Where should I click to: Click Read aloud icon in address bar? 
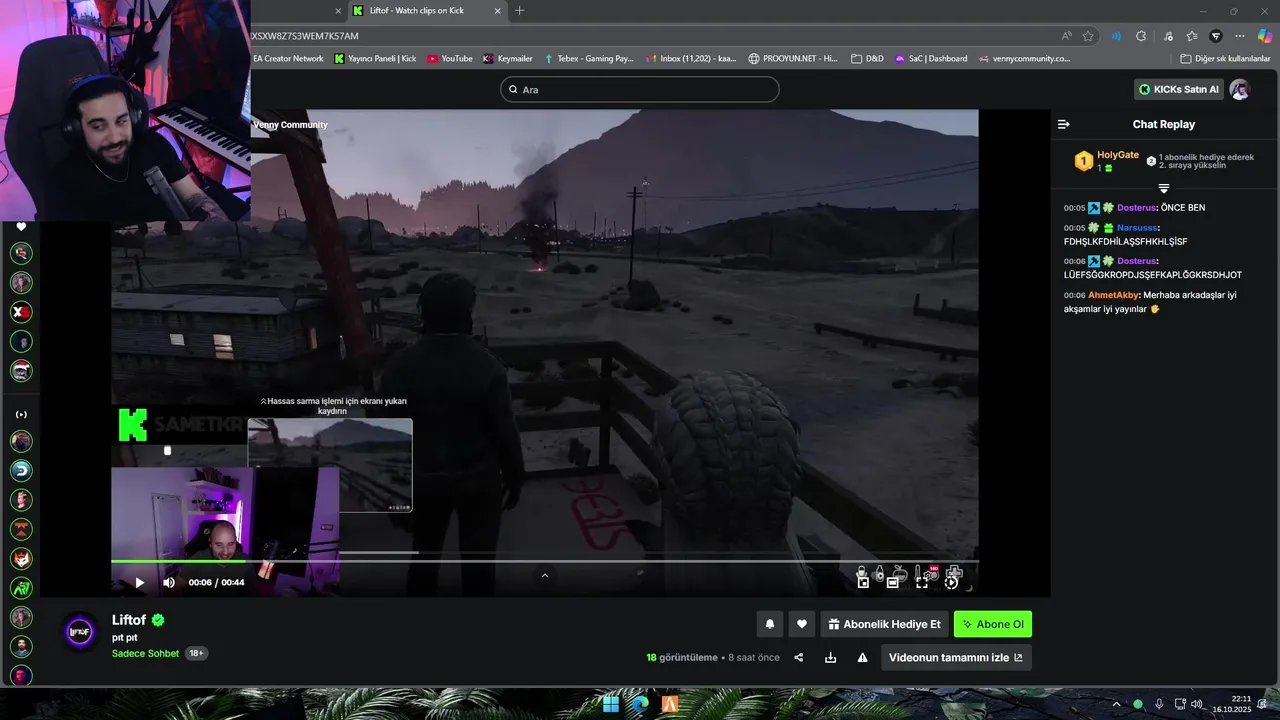pos(1067,36)
